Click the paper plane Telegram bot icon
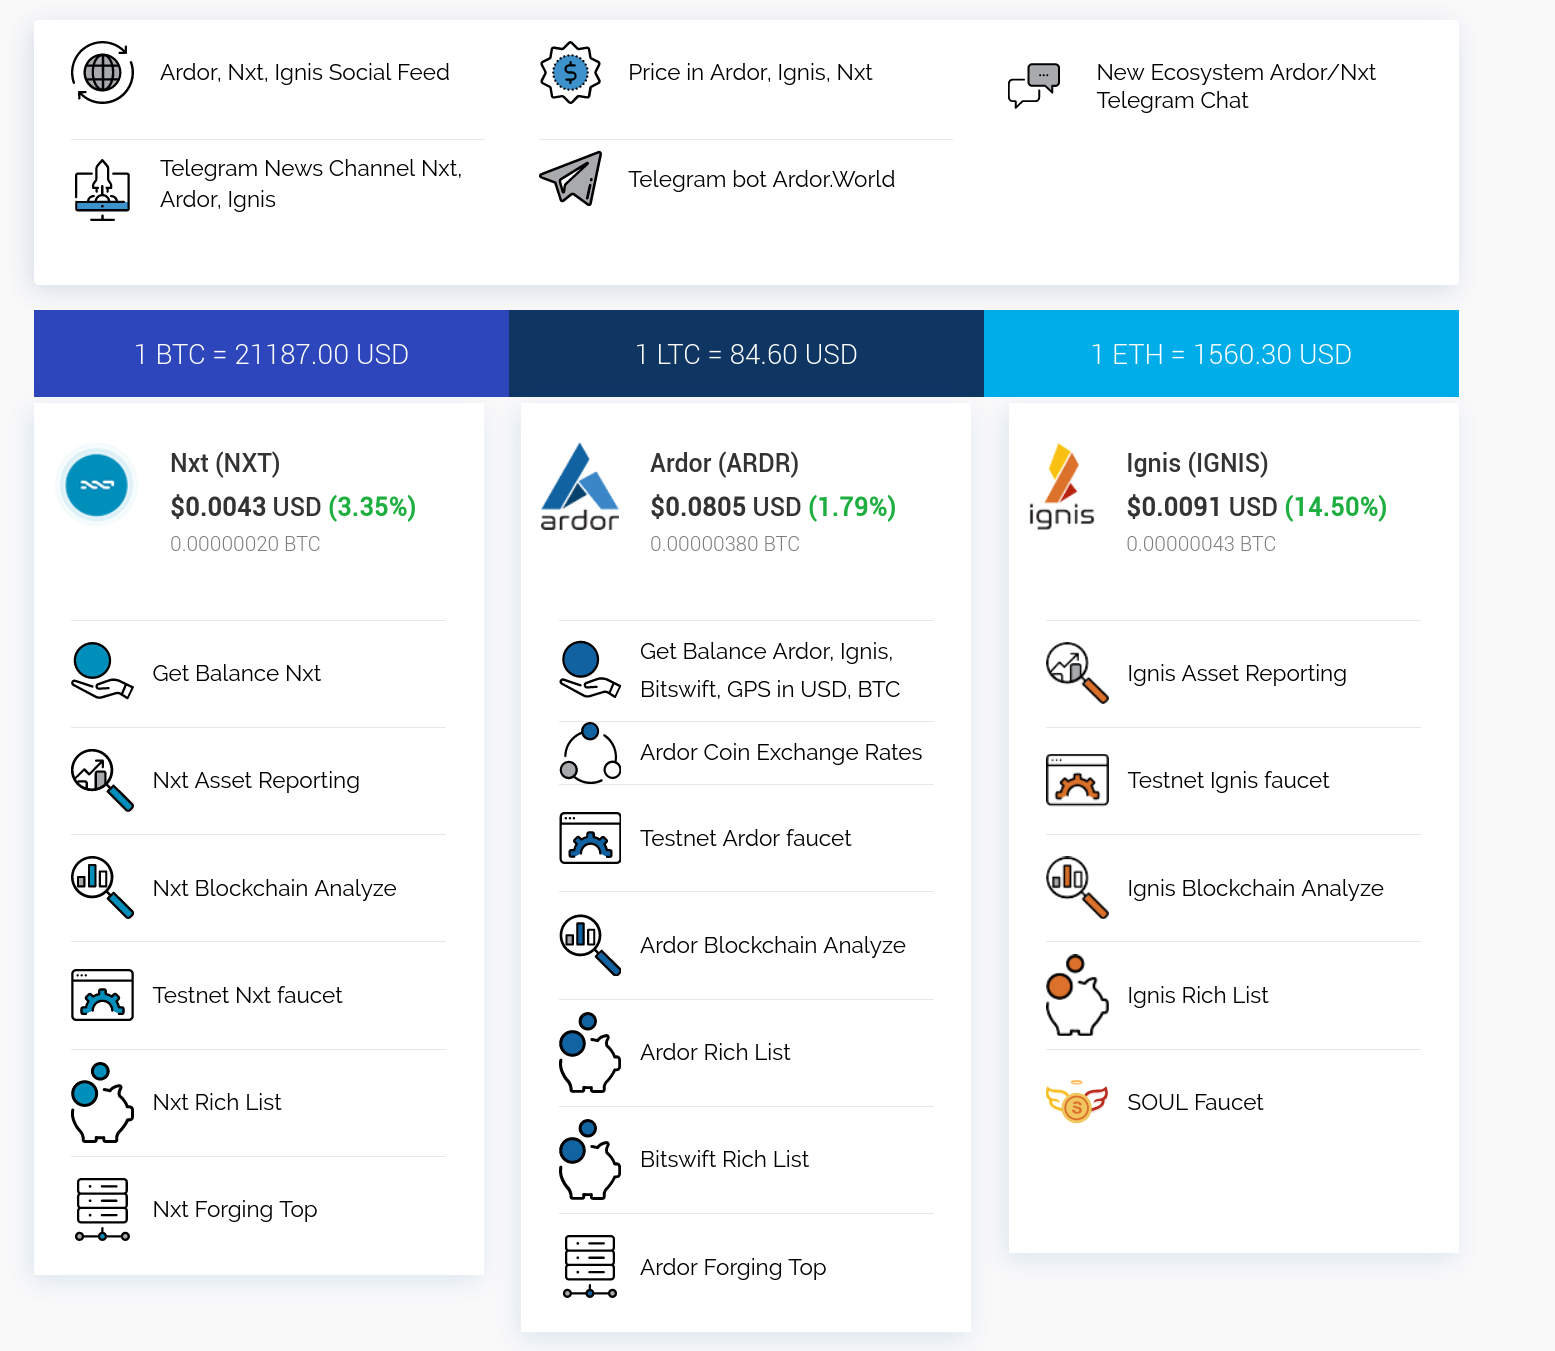 pyautogui.click(x=571, y=179)
